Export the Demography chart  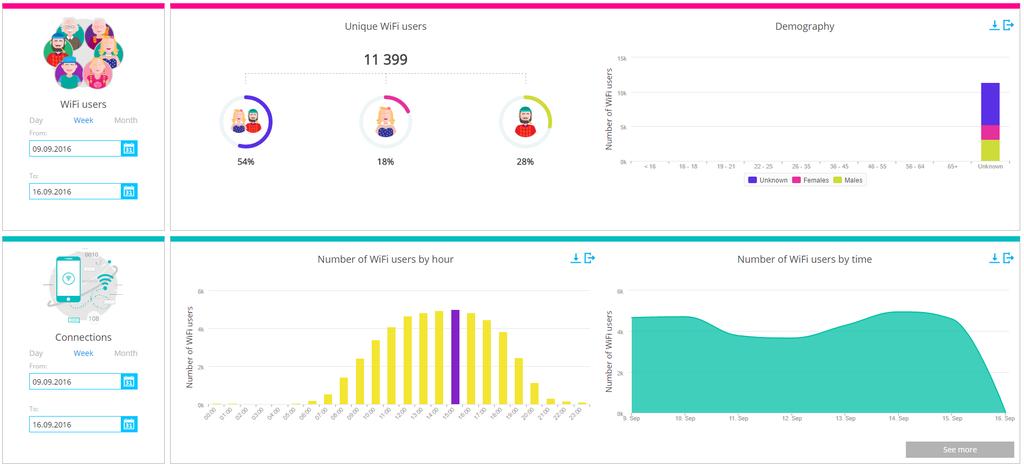(1008, 25)
